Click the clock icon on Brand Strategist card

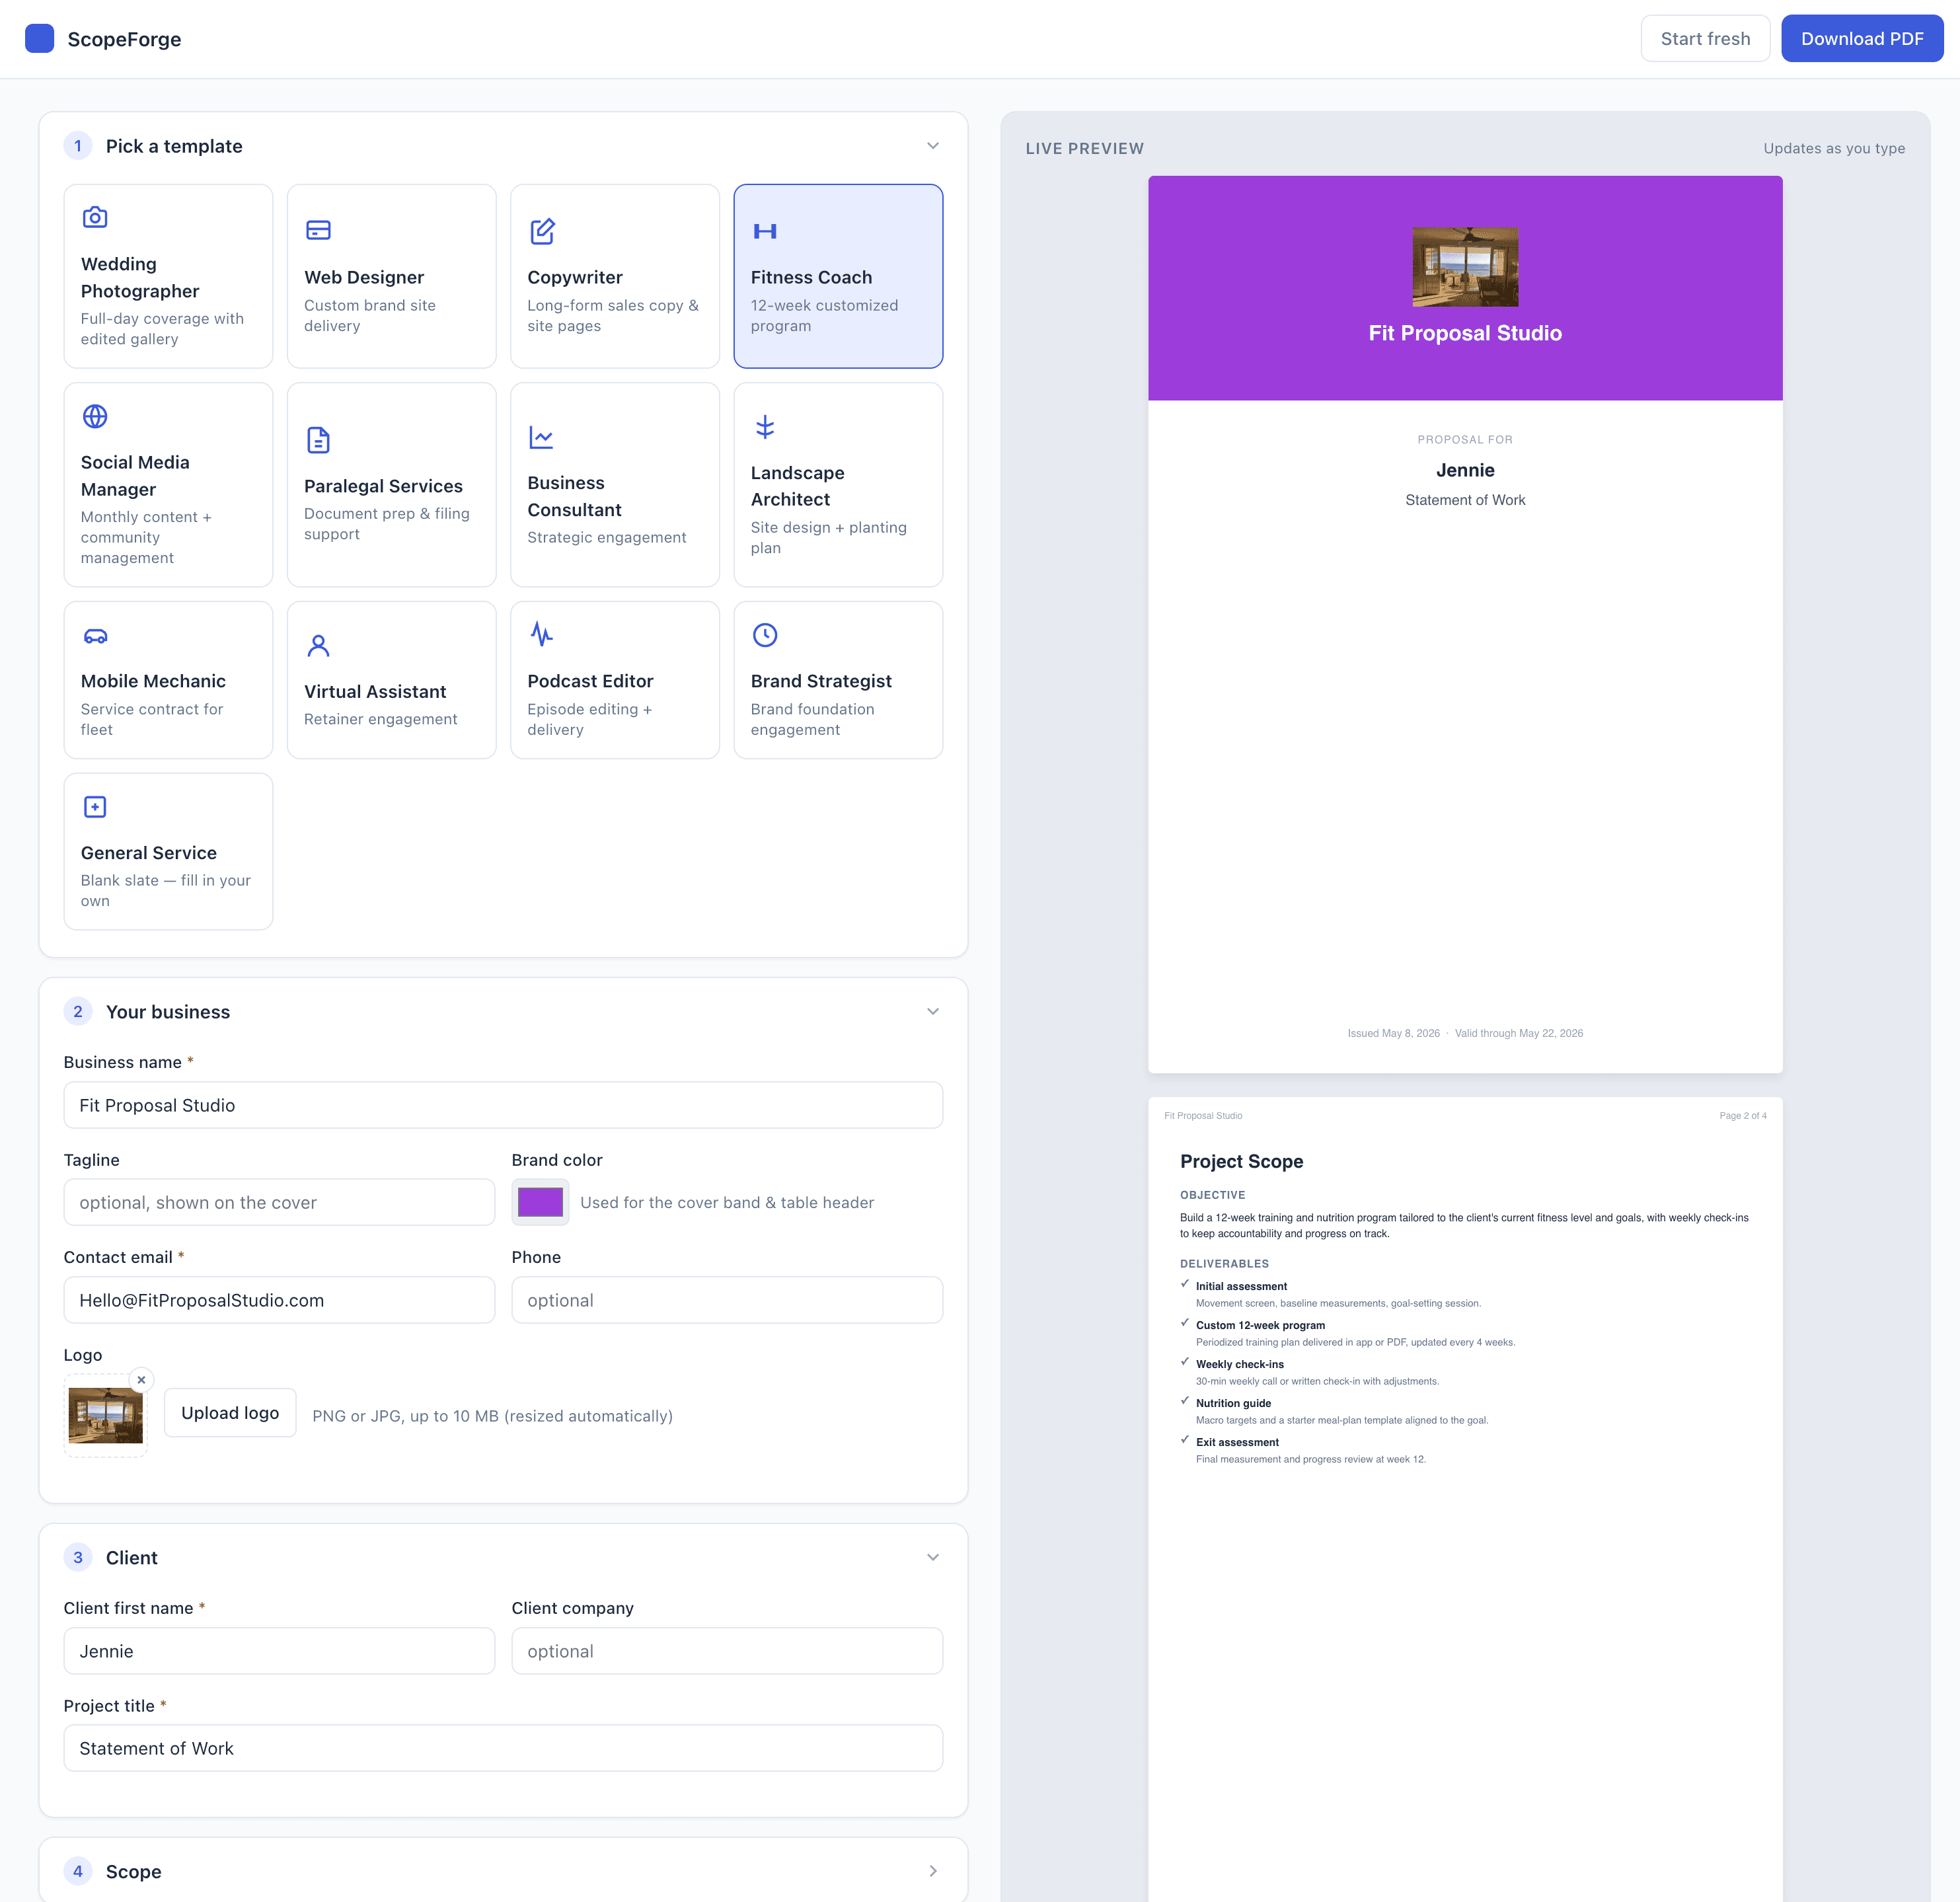point(765,635)
